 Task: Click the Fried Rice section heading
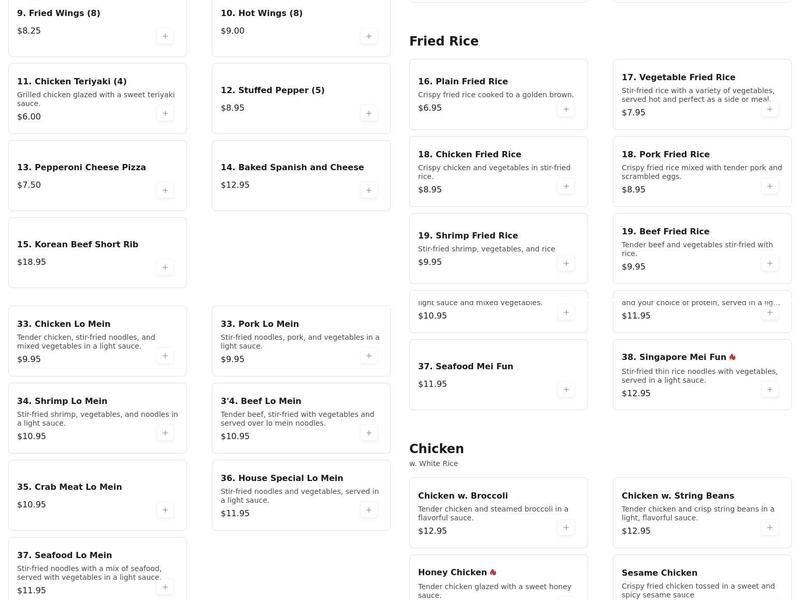tap(443, 40)
